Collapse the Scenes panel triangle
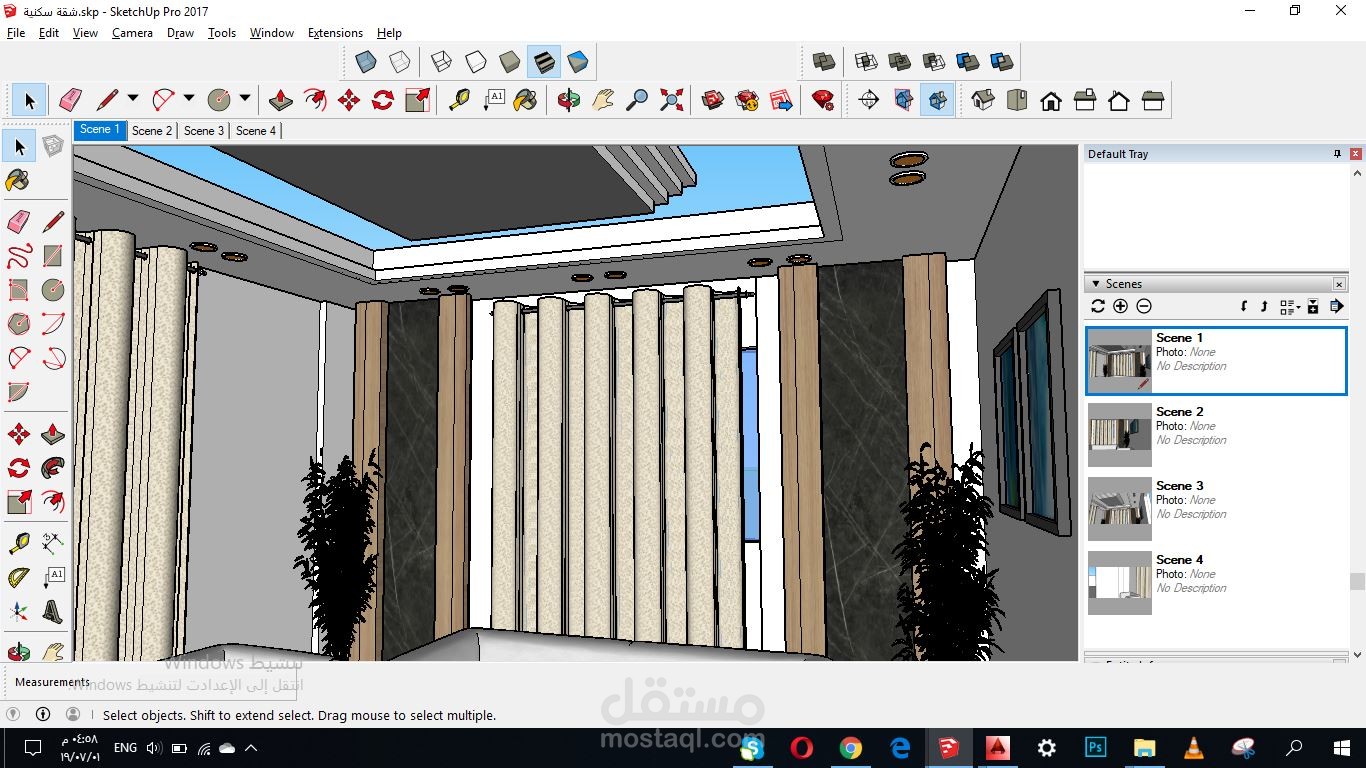The image size is (1366, 768). pyautogui.click(x=1096, y=284)
